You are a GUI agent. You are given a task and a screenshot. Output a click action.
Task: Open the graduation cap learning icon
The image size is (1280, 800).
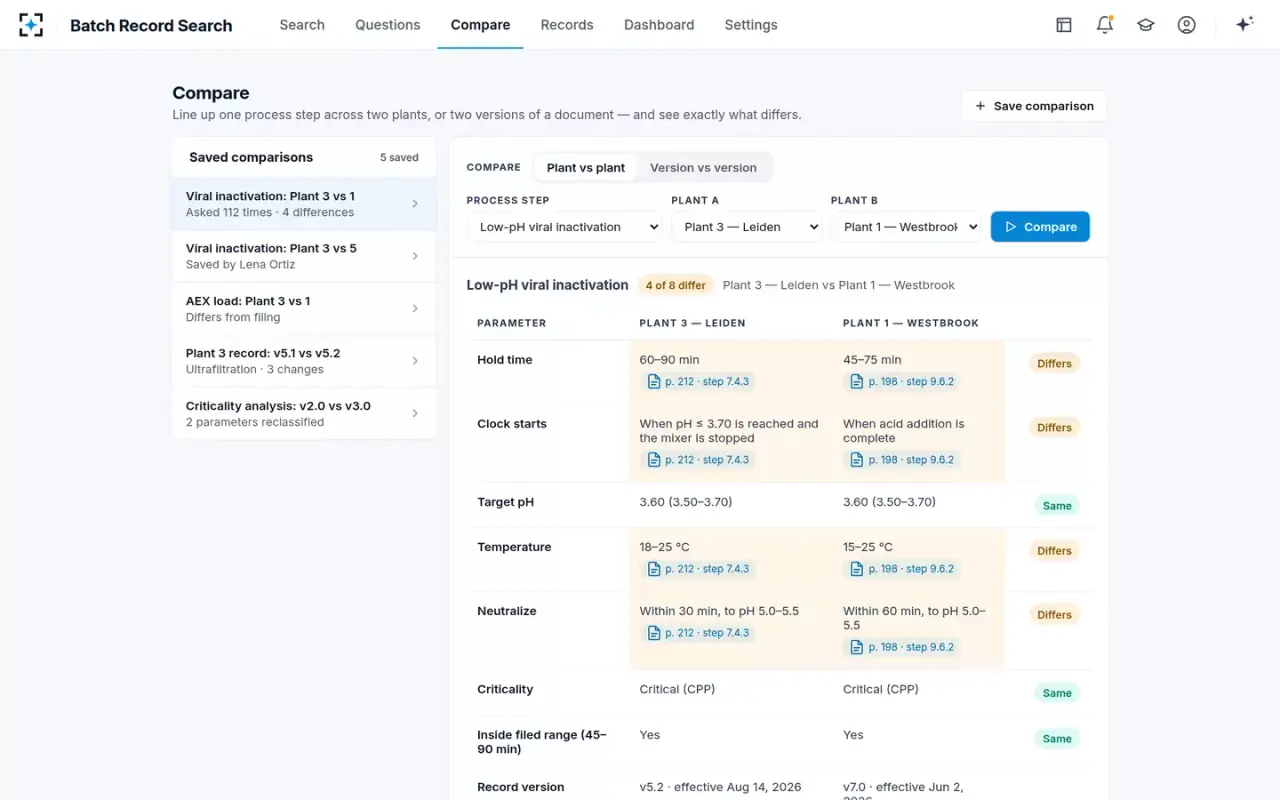[1146, 25]
